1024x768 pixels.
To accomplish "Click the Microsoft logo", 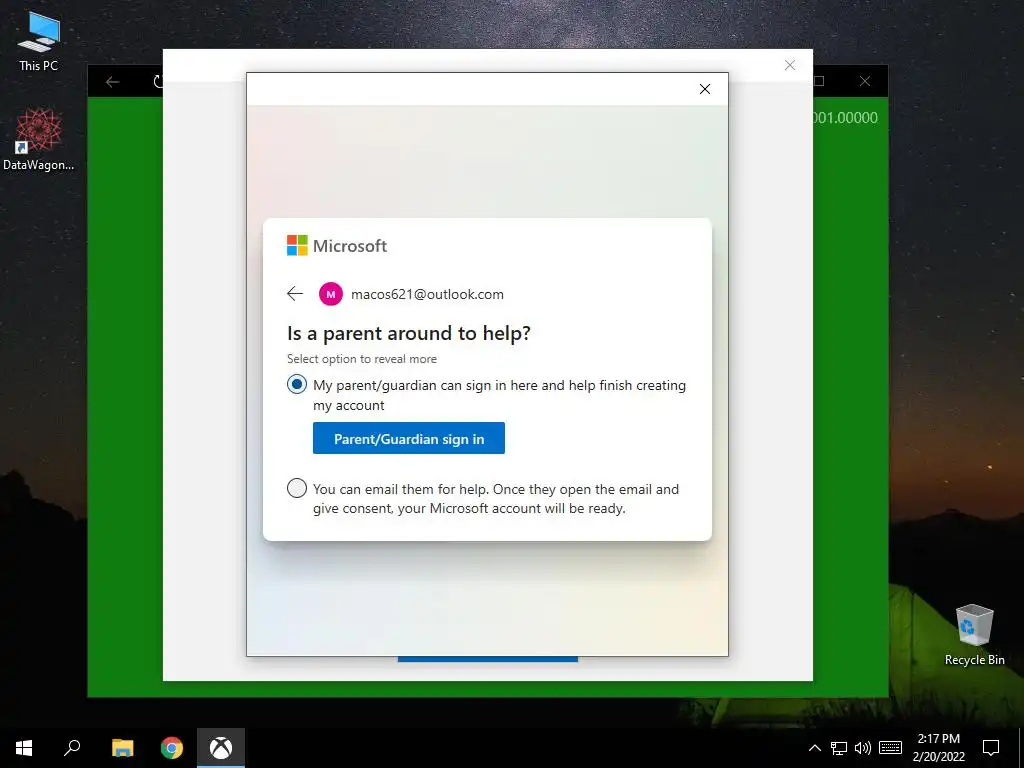I will pos(337,246).
